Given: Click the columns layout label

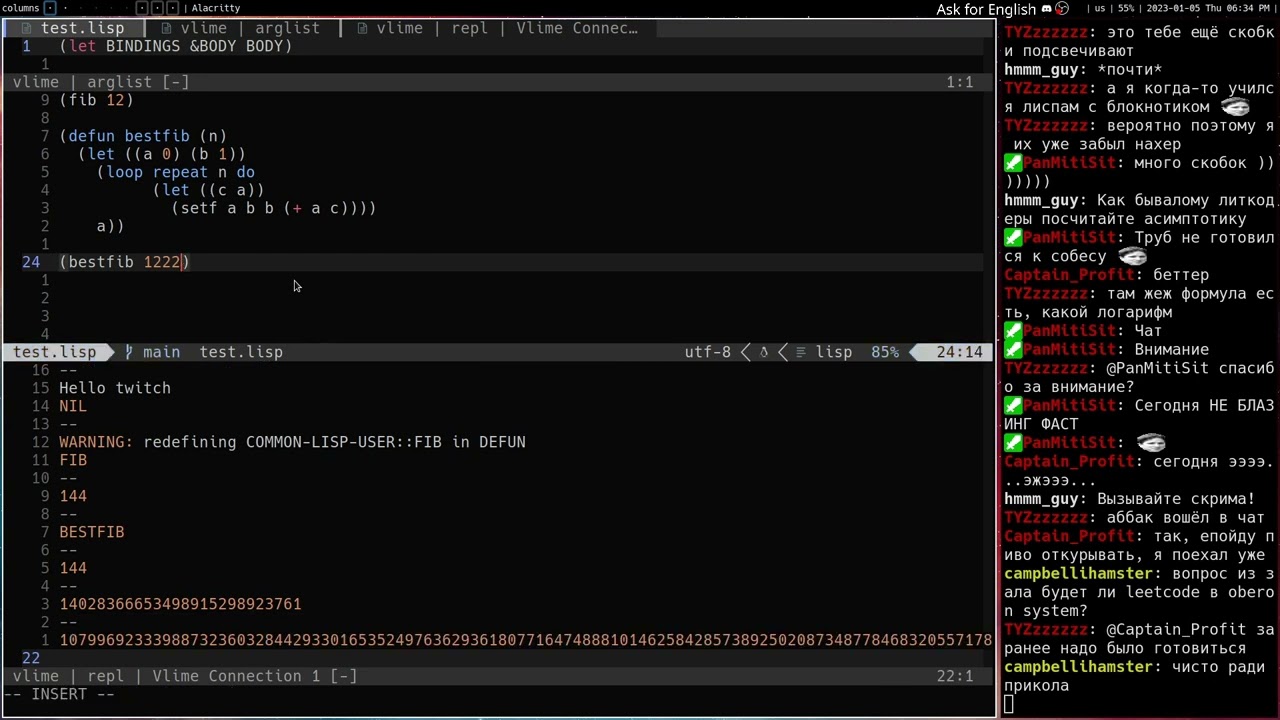Looking at the screenshot, I should click(21, 8).
